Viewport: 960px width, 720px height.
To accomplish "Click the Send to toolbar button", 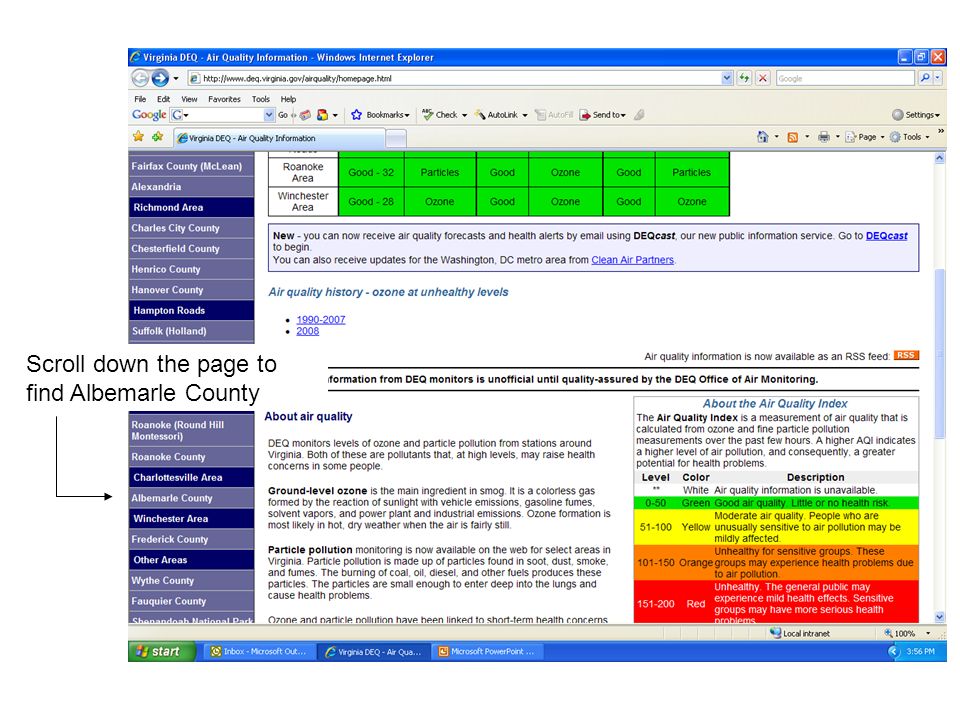I will click(x=603, y=114).
